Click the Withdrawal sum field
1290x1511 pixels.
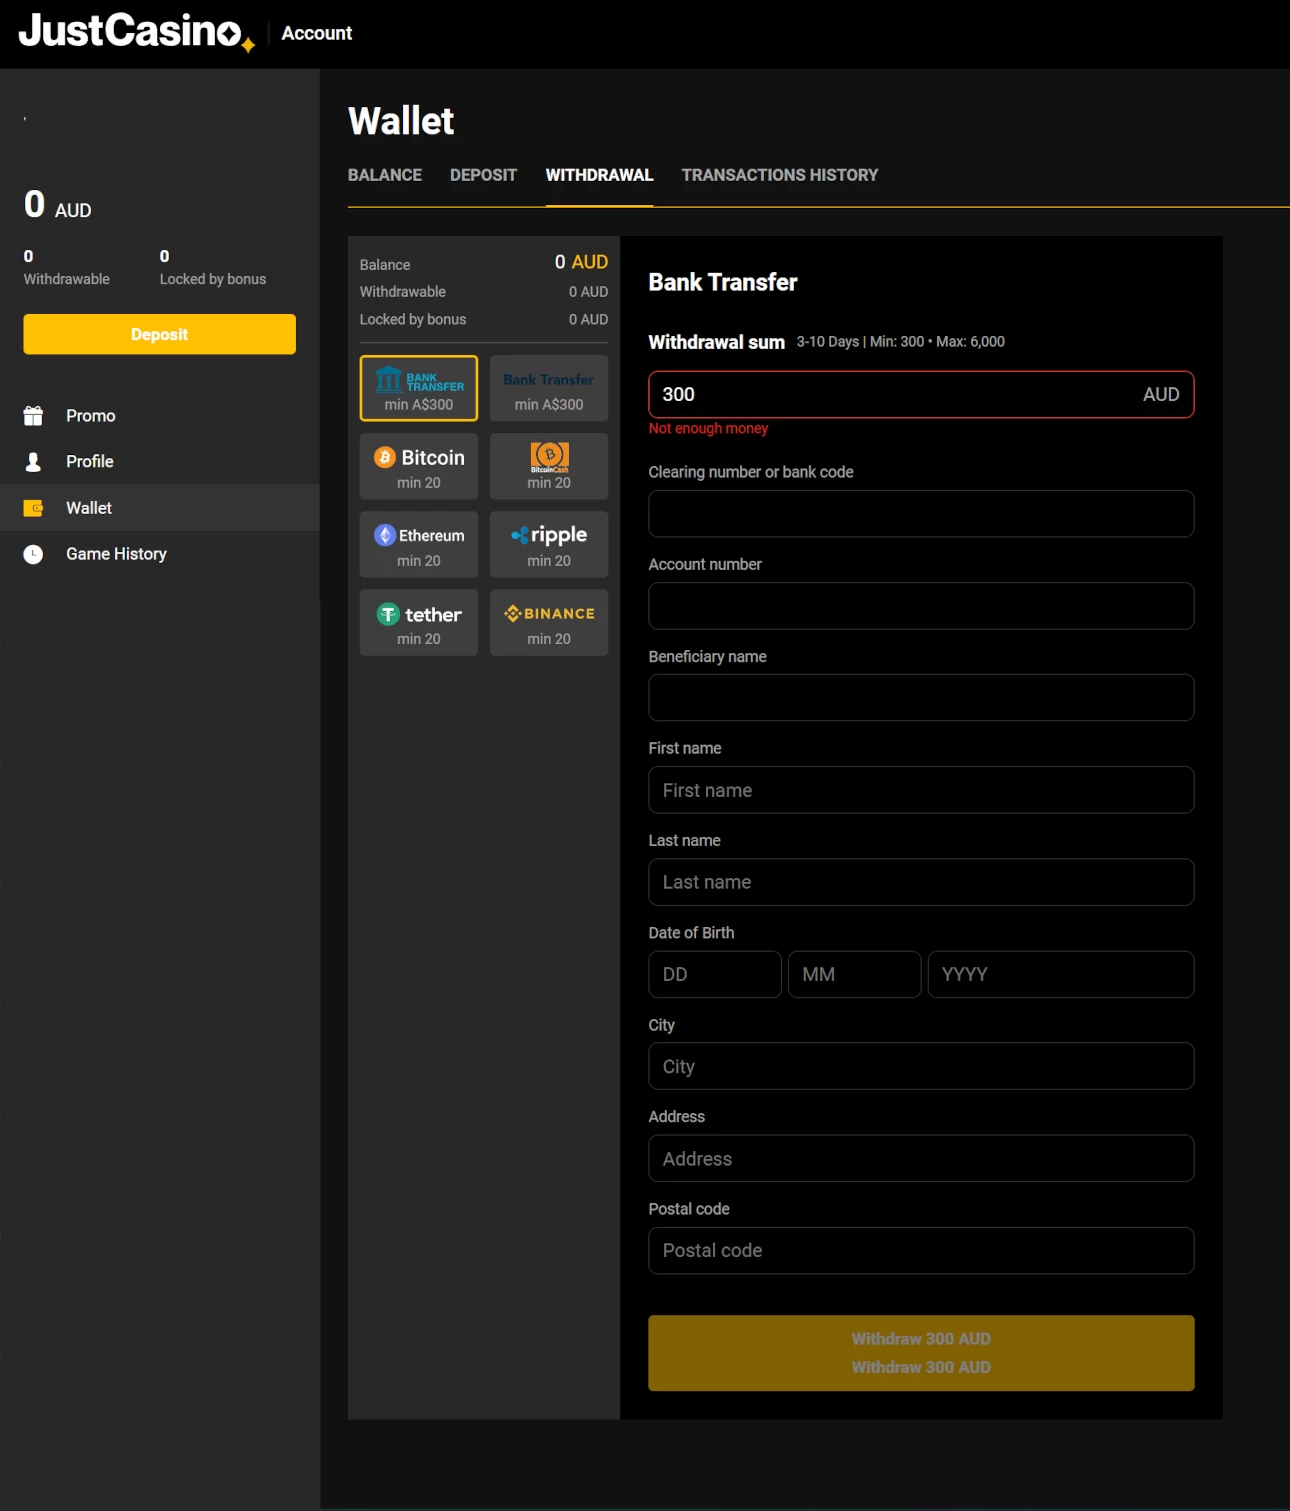tap(921, 394)
